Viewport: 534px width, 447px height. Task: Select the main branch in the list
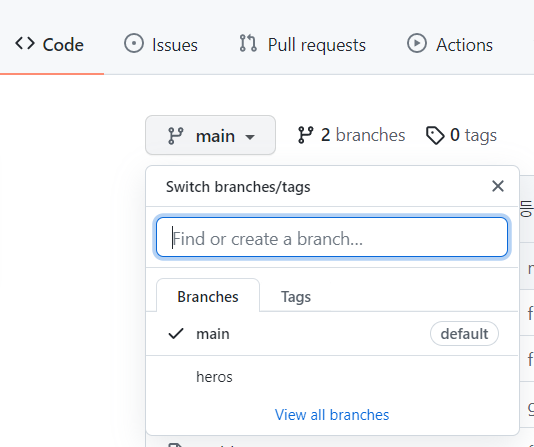(332, 334)
